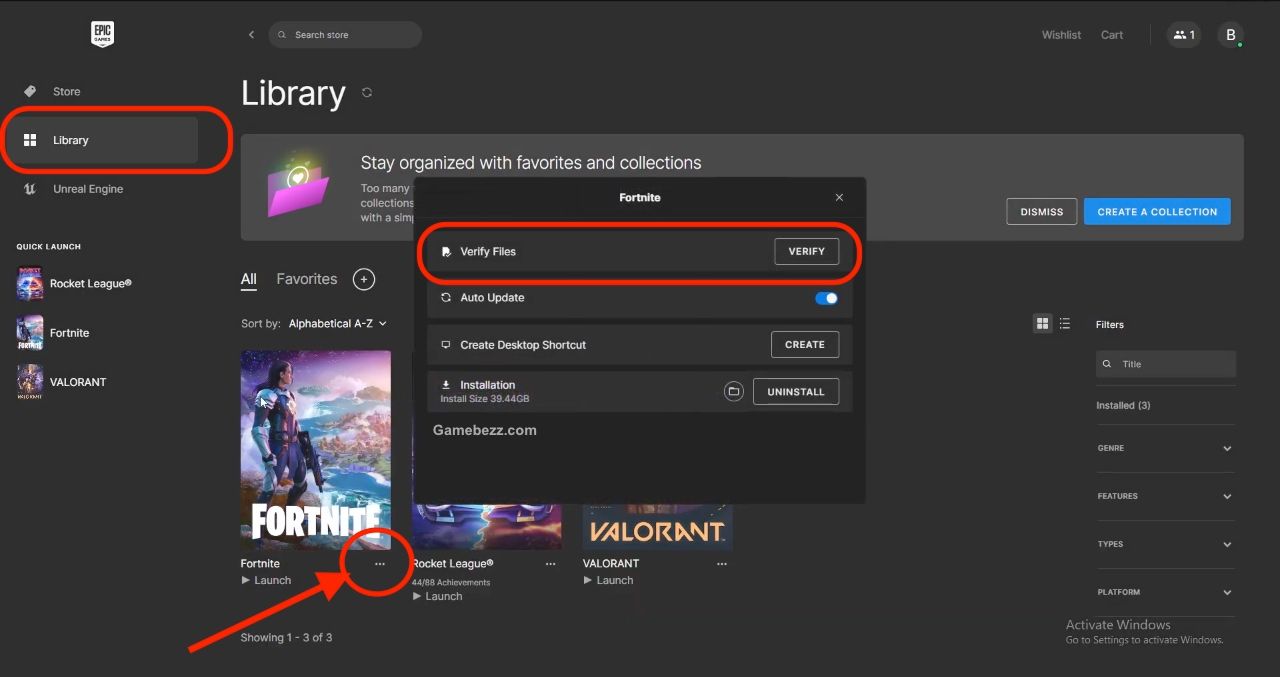Launch VALORANT from its library card

point(609,580)
